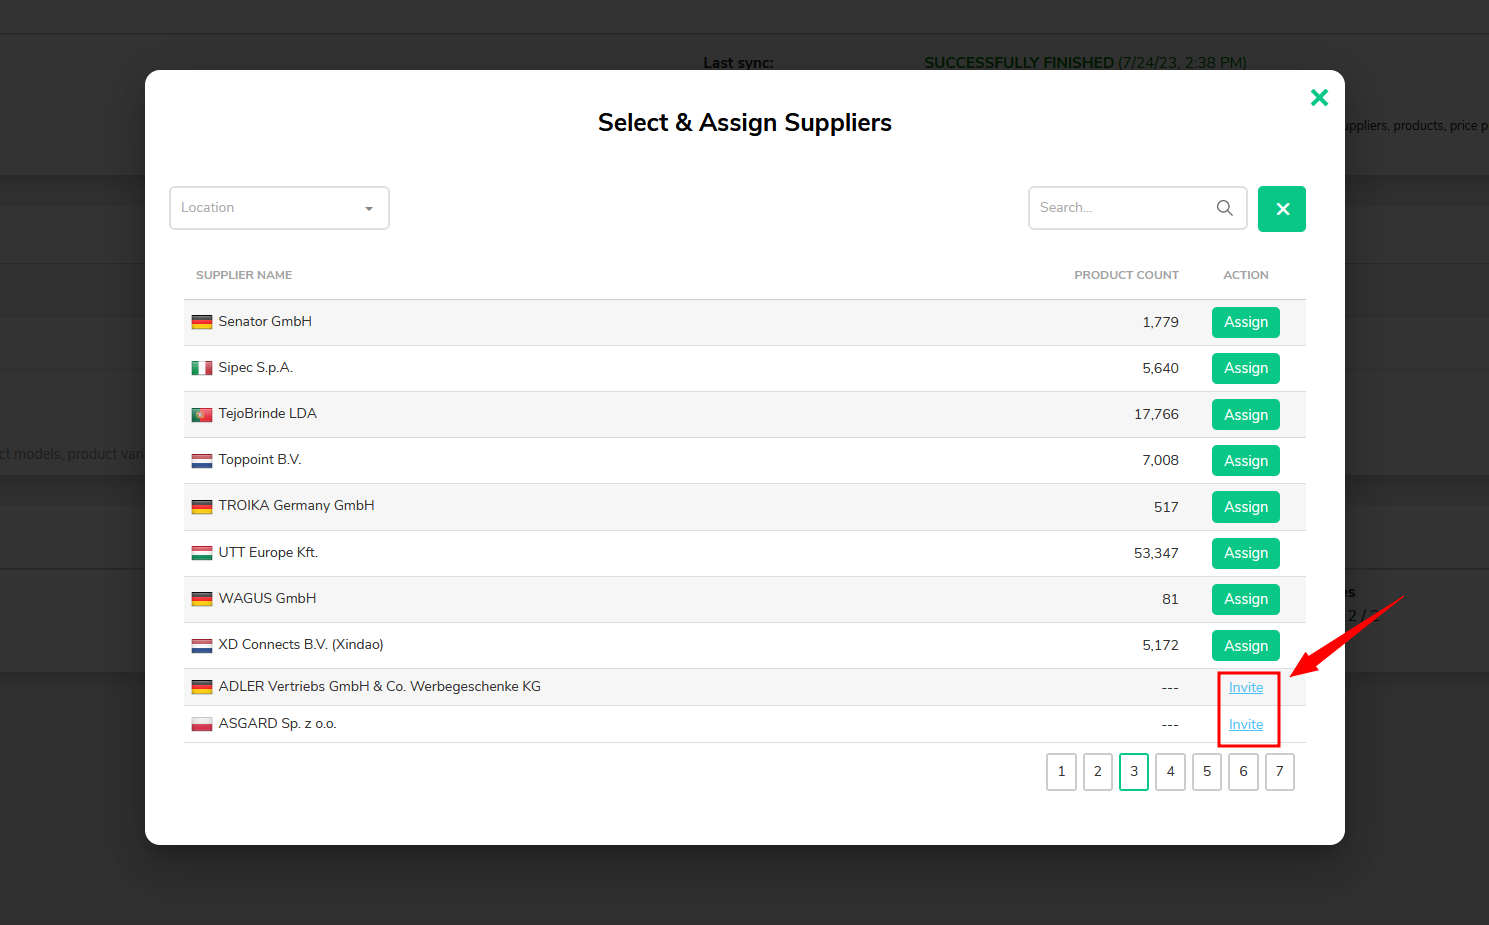1489x925 pixels.
Task: Select the TROIKA Germany GmbH name
Action: [296, 505]
